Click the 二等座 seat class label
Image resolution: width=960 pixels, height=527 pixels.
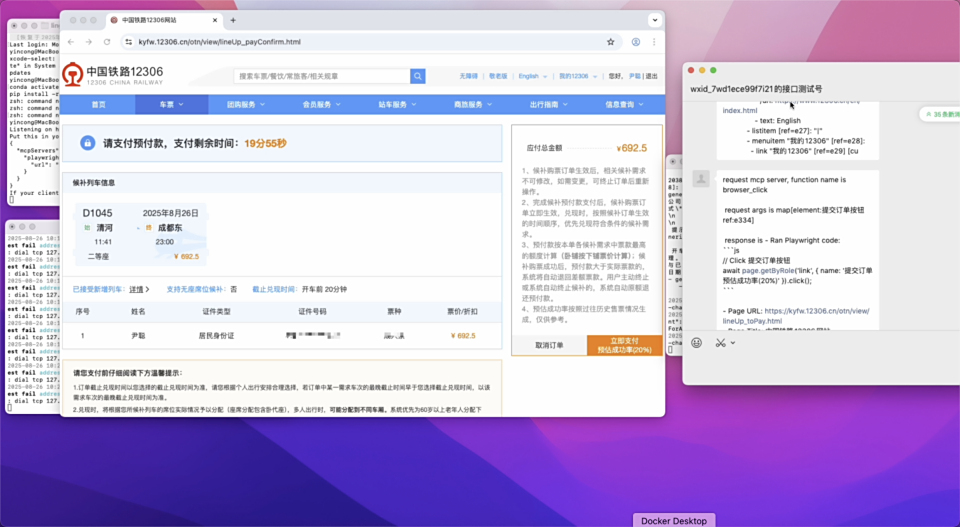pos(98,256)
